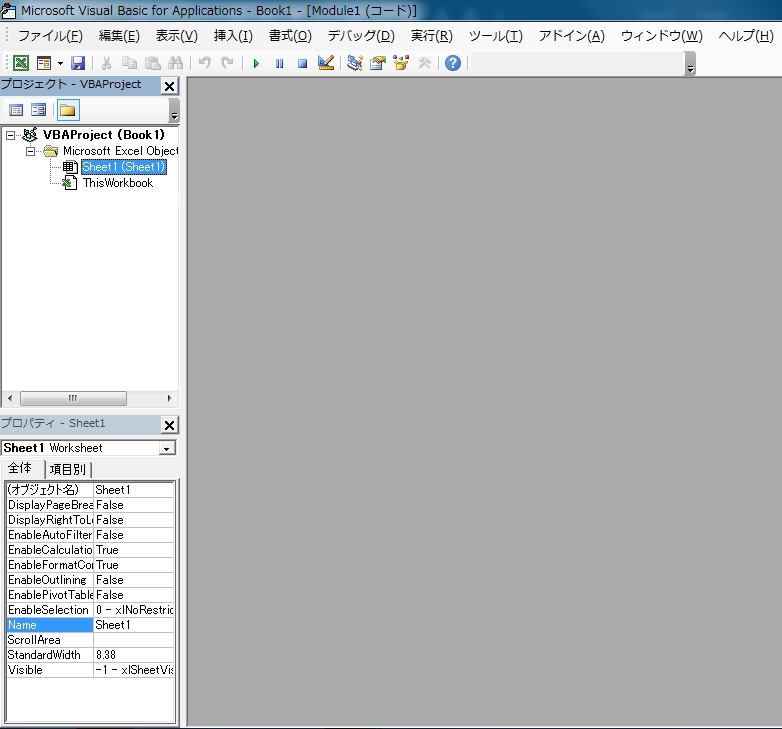Close the Properties - Sheet1 panel
Viewport: 782px width, 729px height.
click(170, 425)
